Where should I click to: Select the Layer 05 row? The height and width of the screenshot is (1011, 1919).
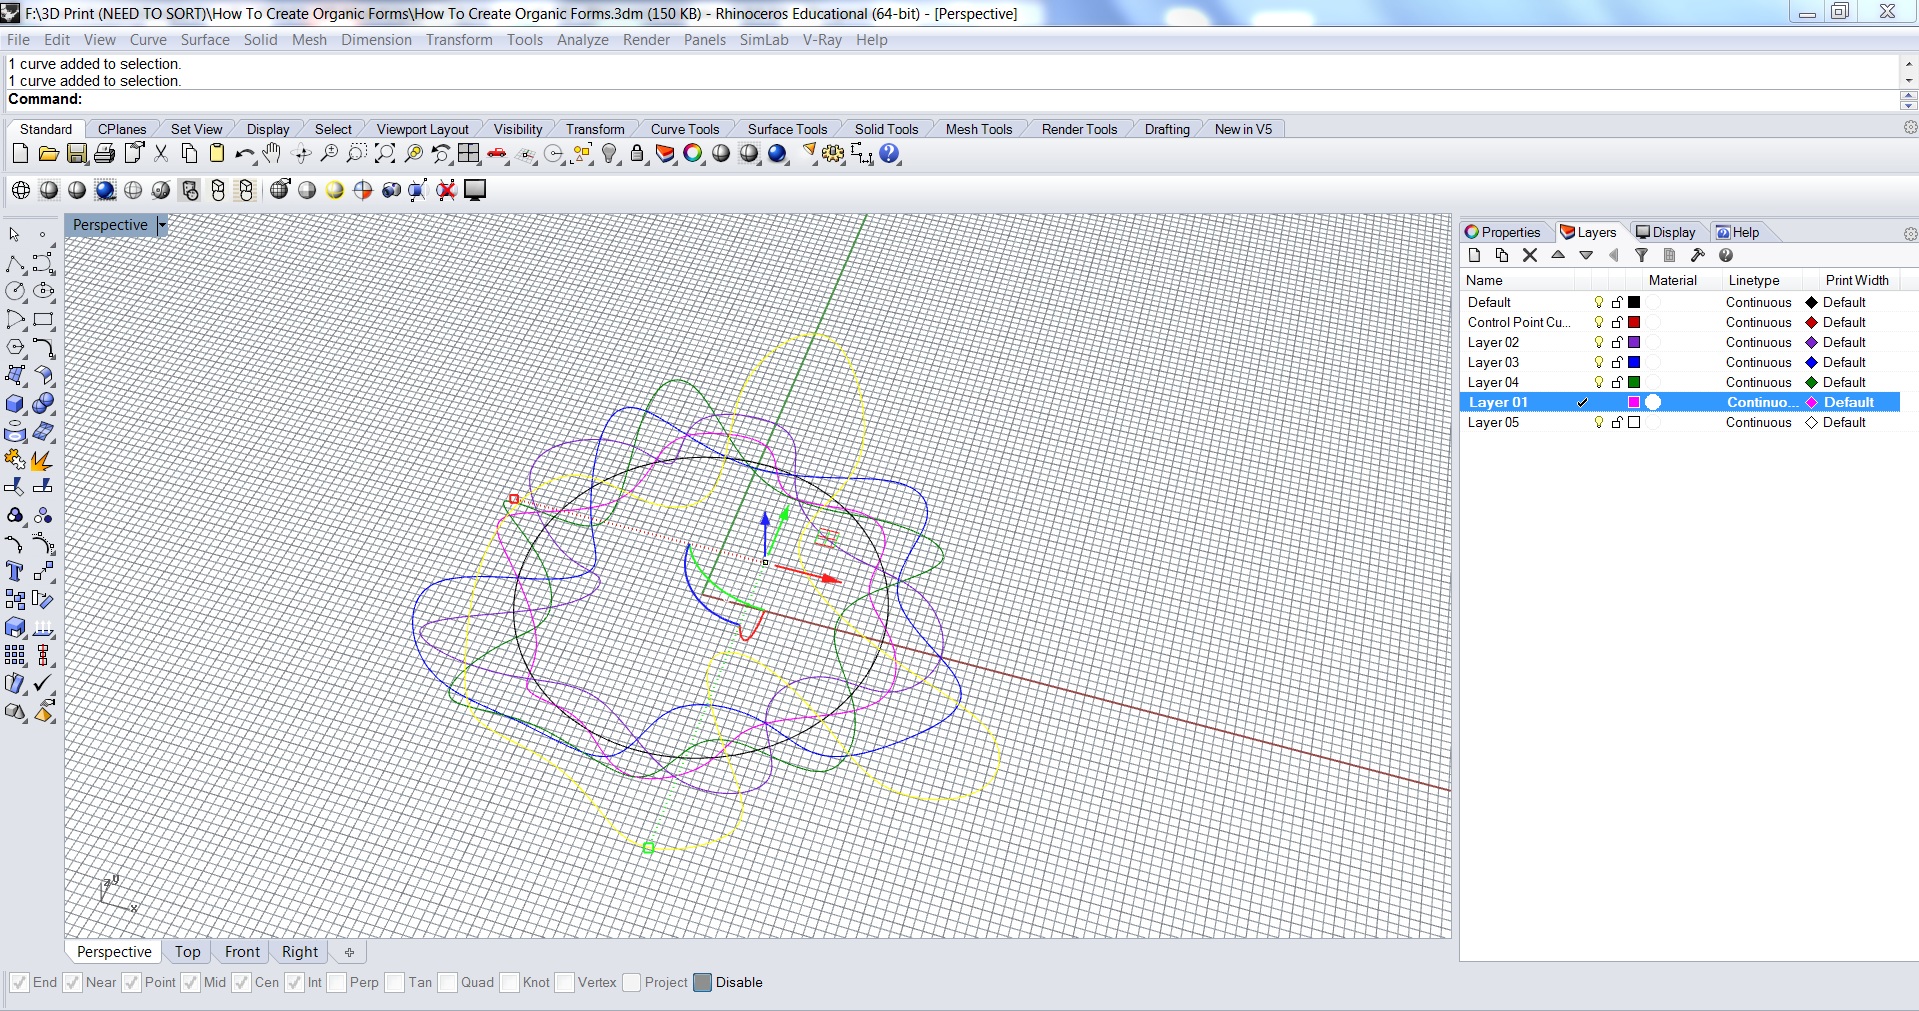pyautogui.click(x=1680, y=422)
